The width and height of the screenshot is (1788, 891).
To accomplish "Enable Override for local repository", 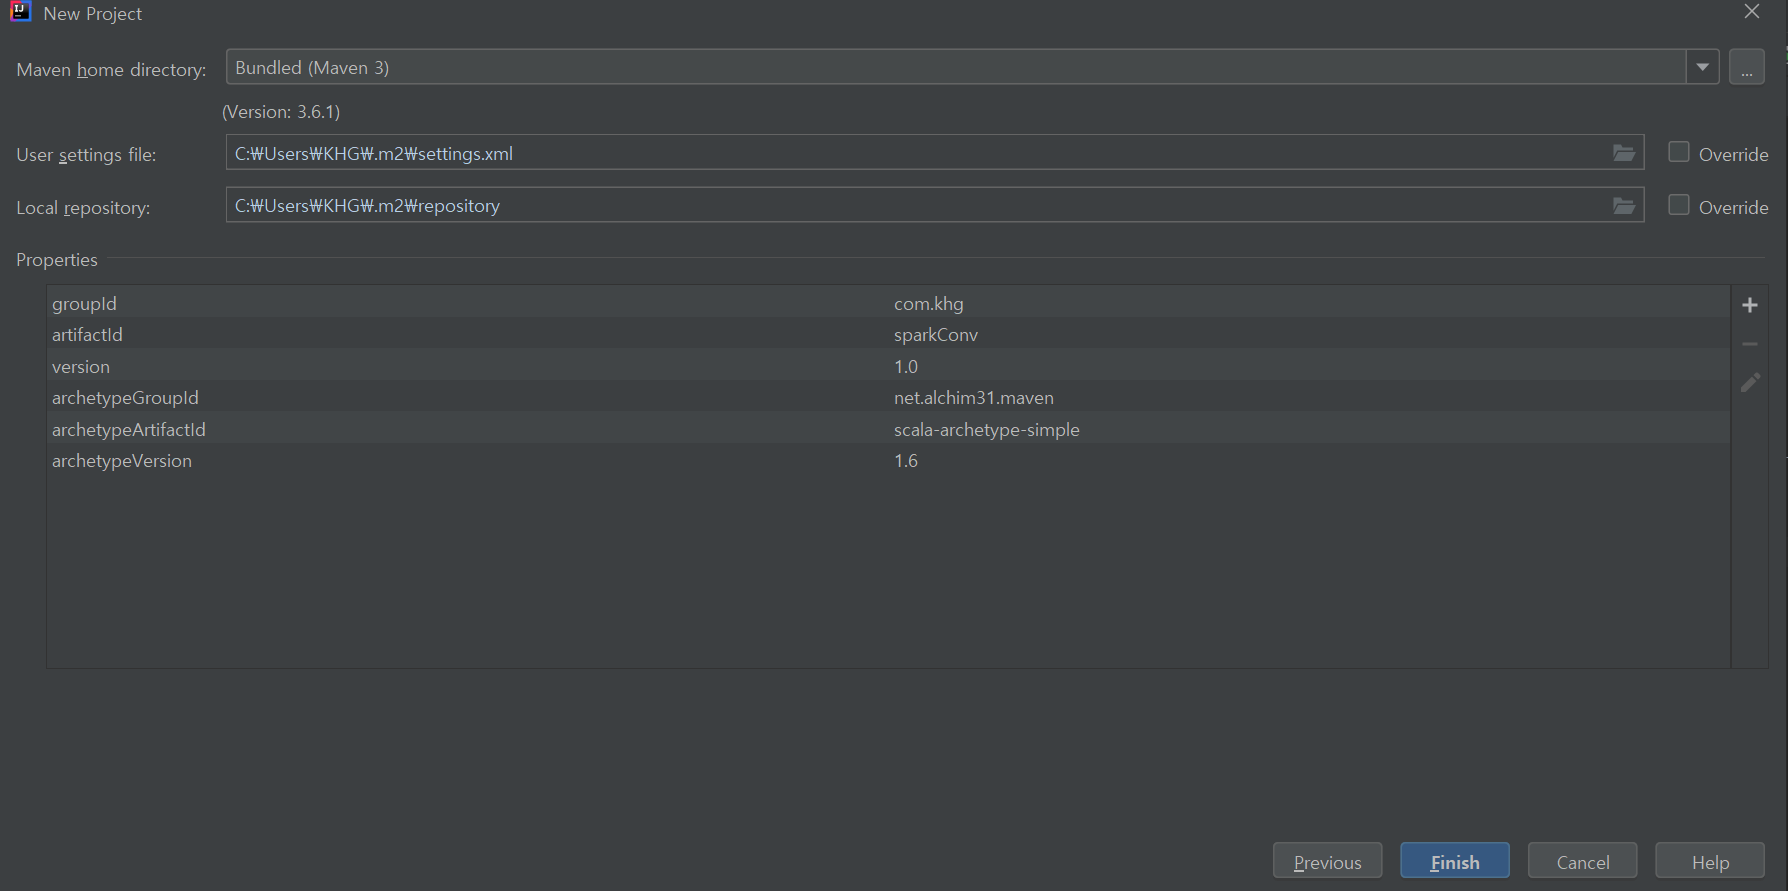I will click(1679, 205).
